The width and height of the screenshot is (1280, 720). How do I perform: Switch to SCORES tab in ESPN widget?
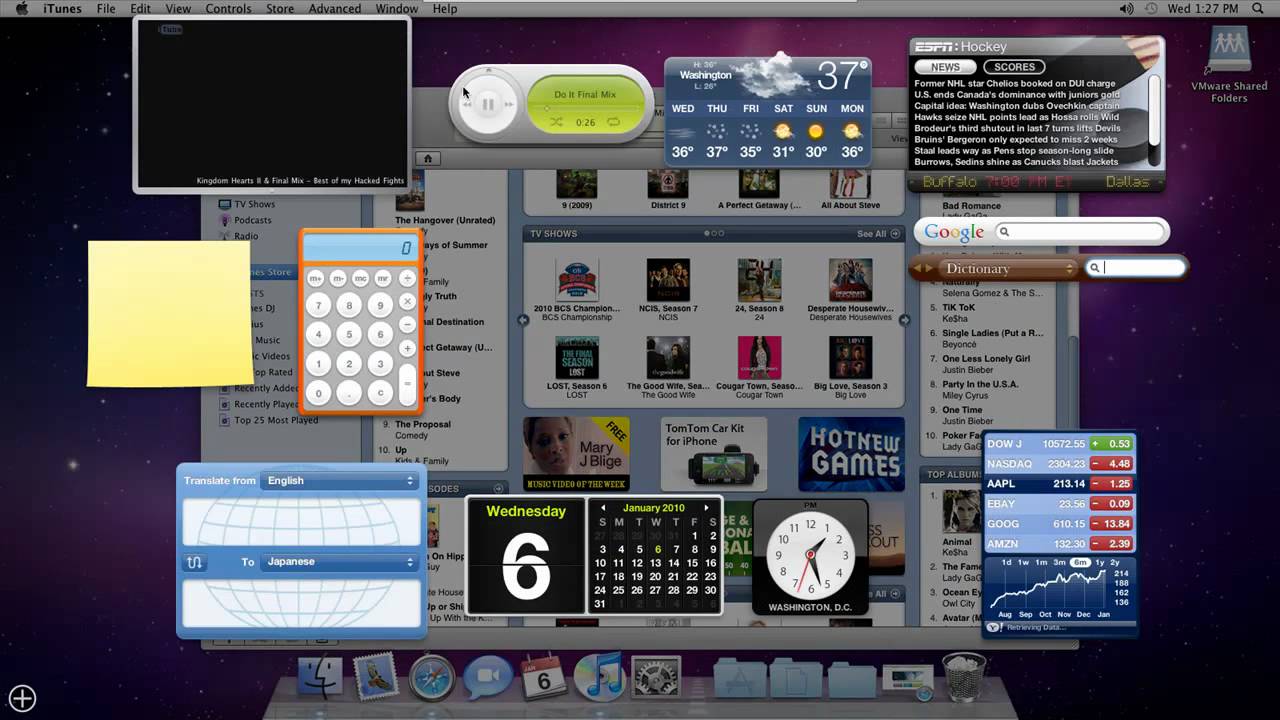pyautogui.click(x=1014, y=67)
